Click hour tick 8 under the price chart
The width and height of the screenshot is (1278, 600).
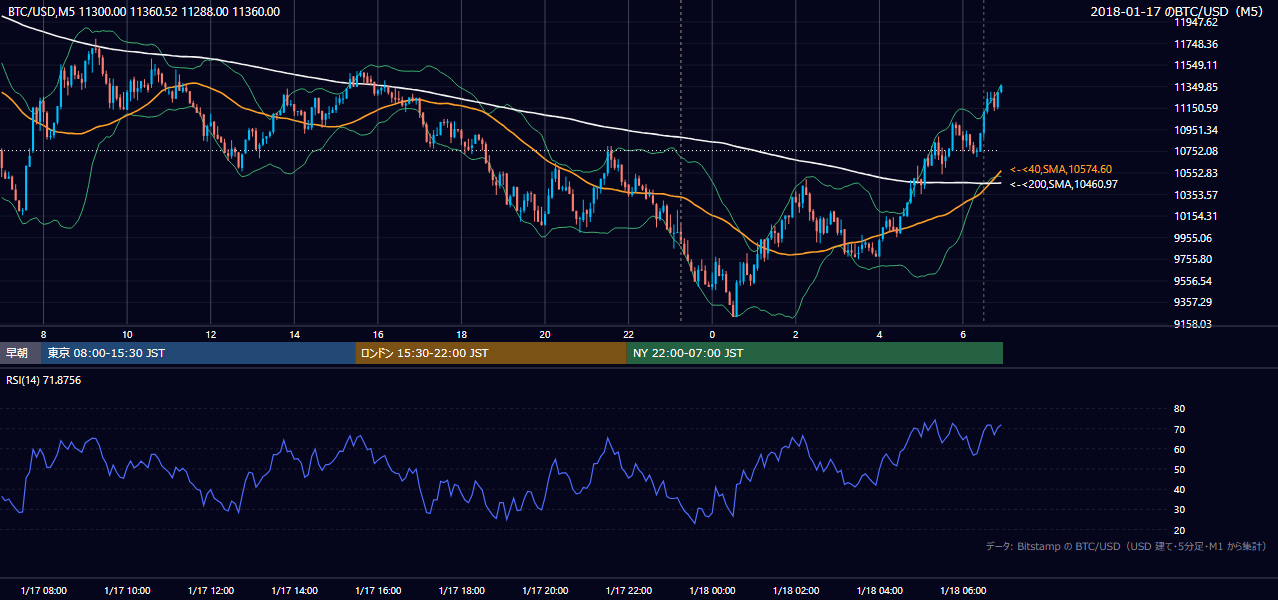43,334
